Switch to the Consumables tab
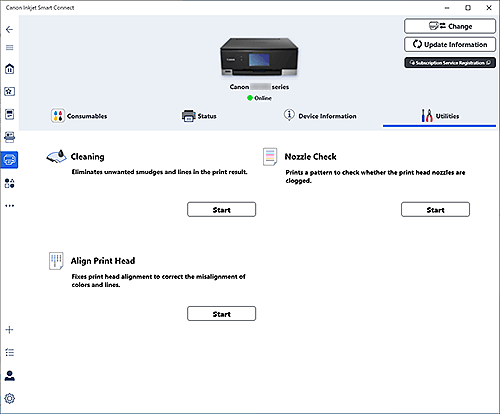This screenshot has width=500, height=414. pyautogui.click(x=79, y=116)
